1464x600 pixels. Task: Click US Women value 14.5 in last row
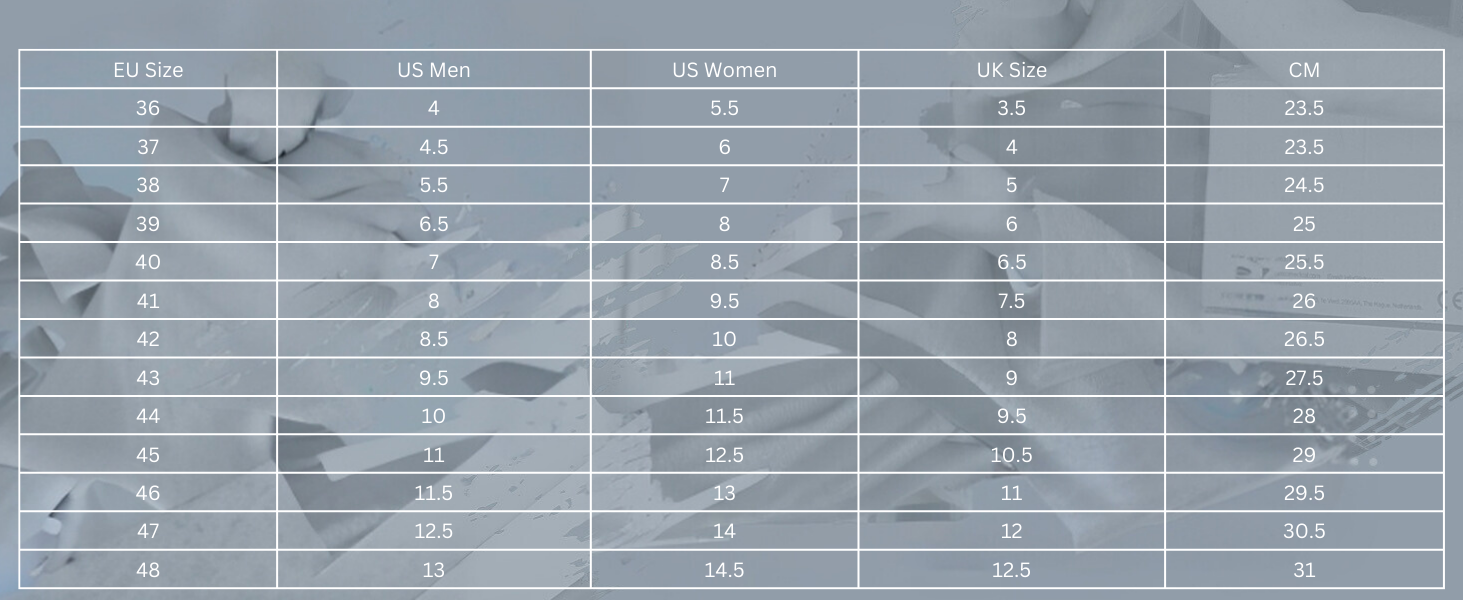[724, 570]
